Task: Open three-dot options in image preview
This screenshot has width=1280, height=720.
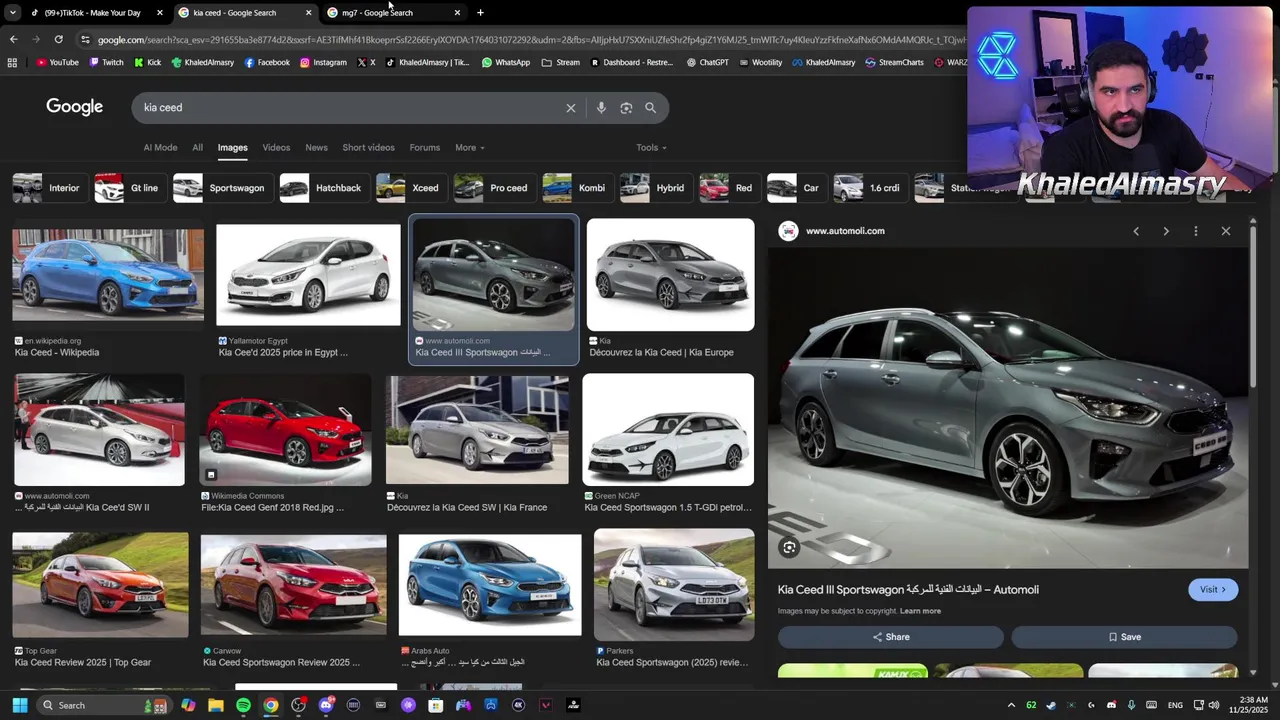Action: coord(1196,231)
